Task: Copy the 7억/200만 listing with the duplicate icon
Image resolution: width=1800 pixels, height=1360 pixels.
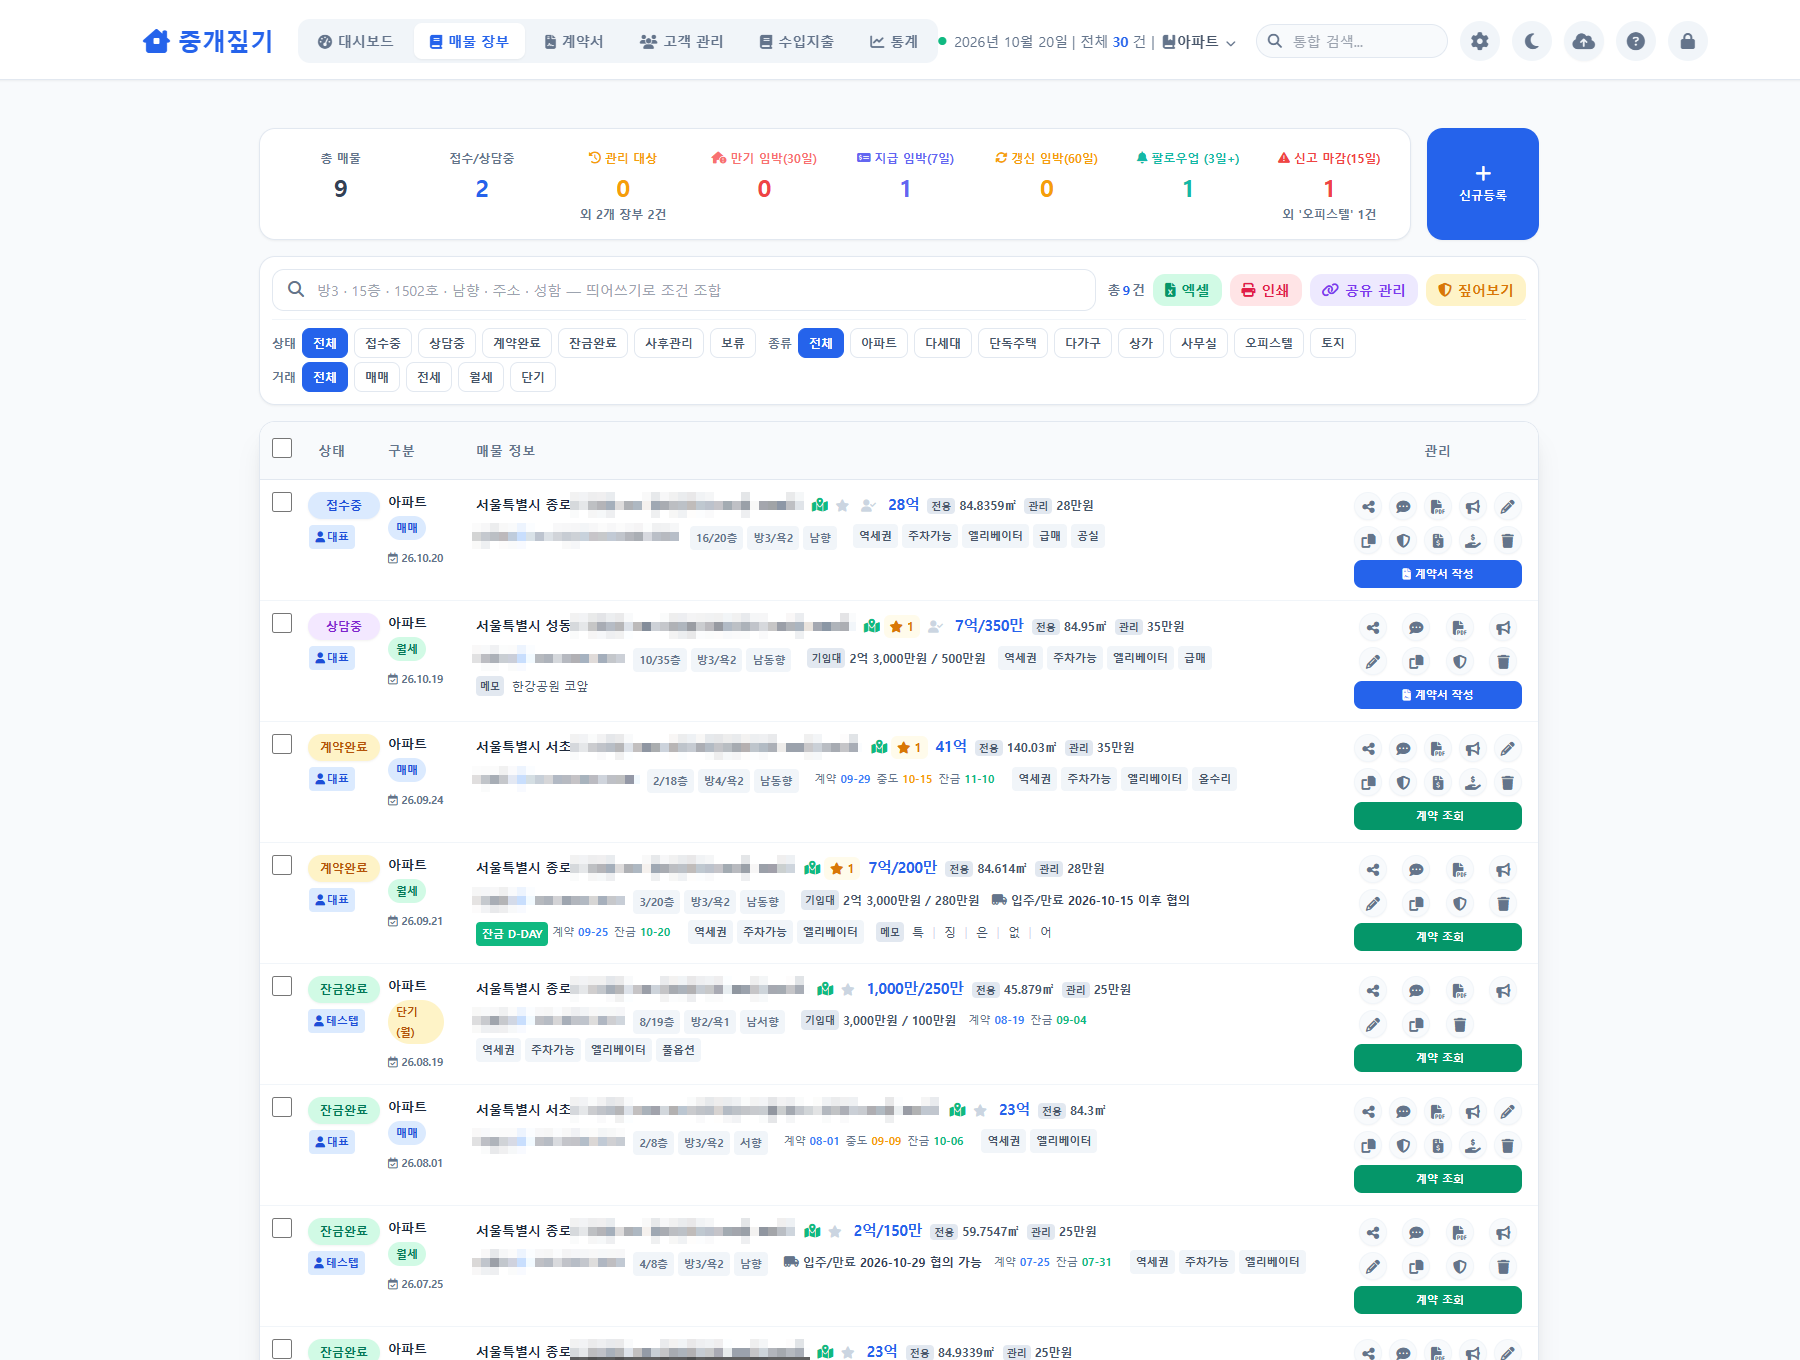Action: [1416, 904]
